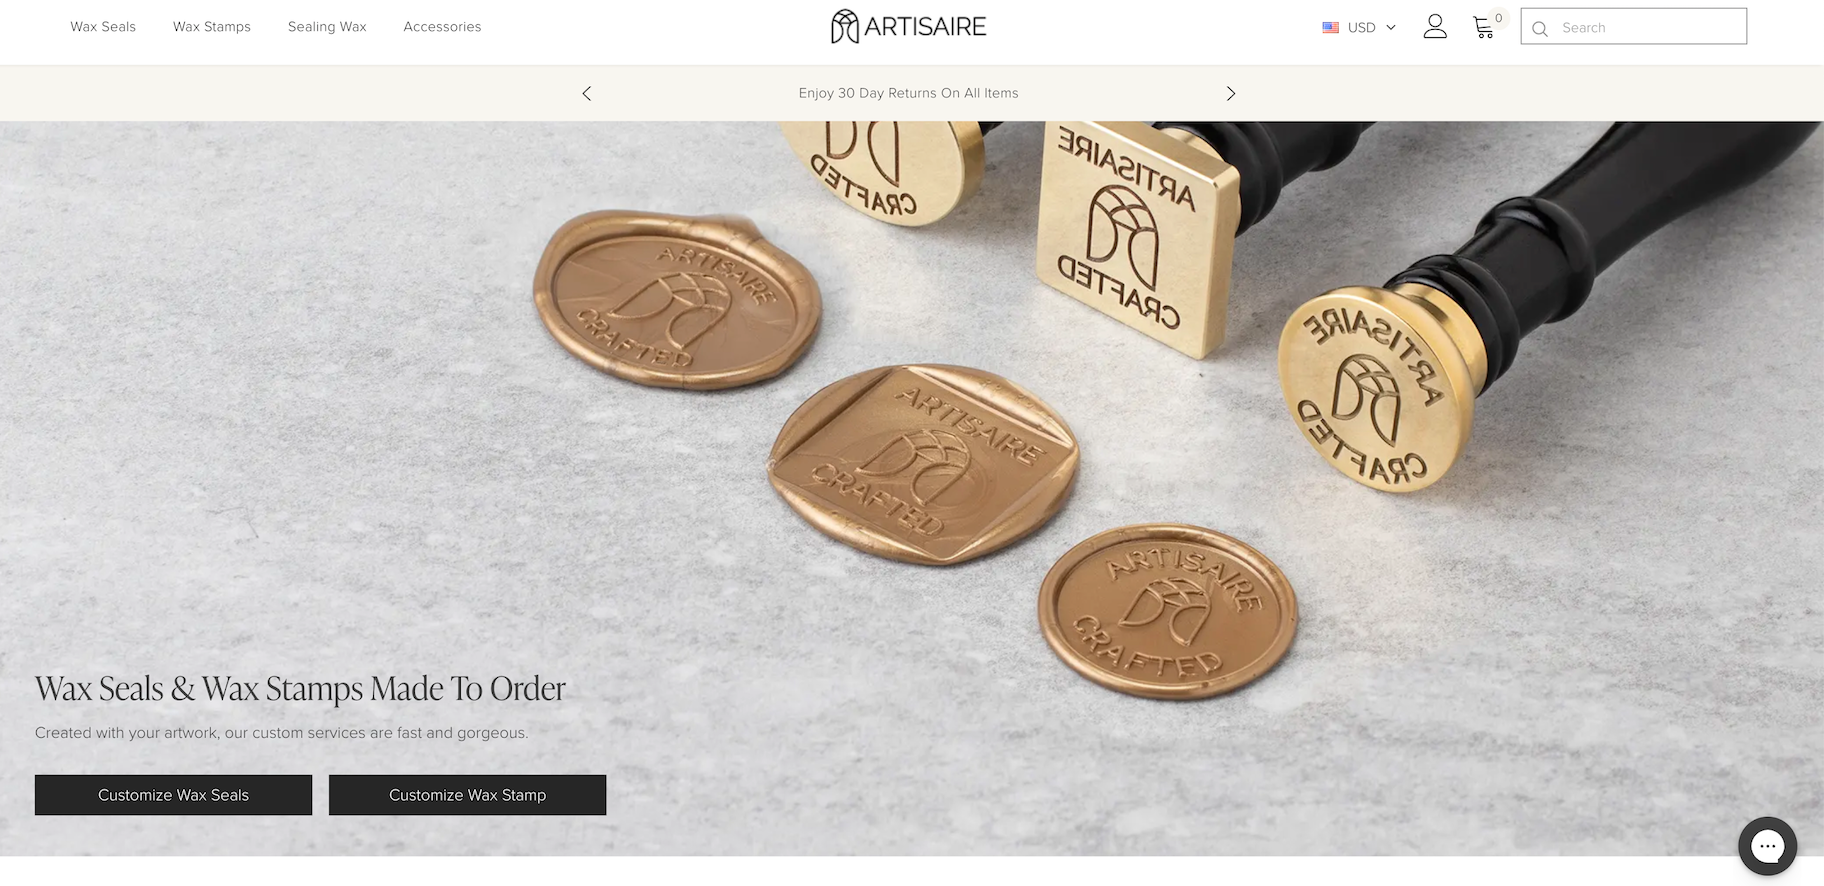Viewport: 1824px width, 886px height.
Task: Open the shopping cart icon
Action: (1484, 28)
